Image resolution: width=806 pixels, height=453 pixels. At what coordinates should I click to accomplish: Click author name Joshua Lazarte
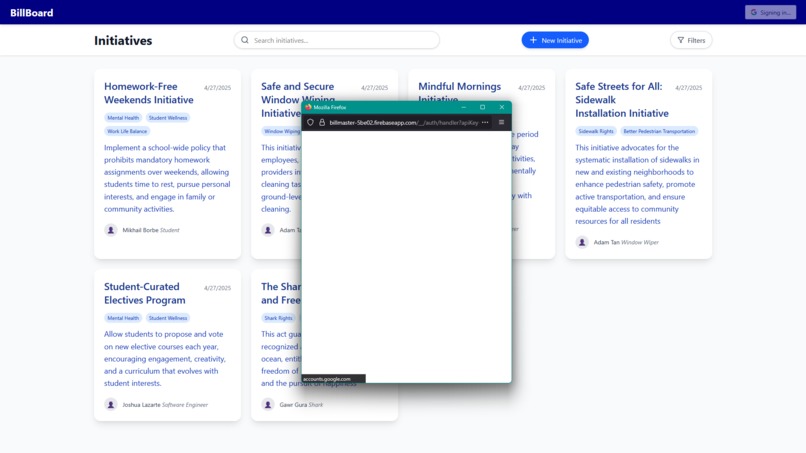[141, 405]
